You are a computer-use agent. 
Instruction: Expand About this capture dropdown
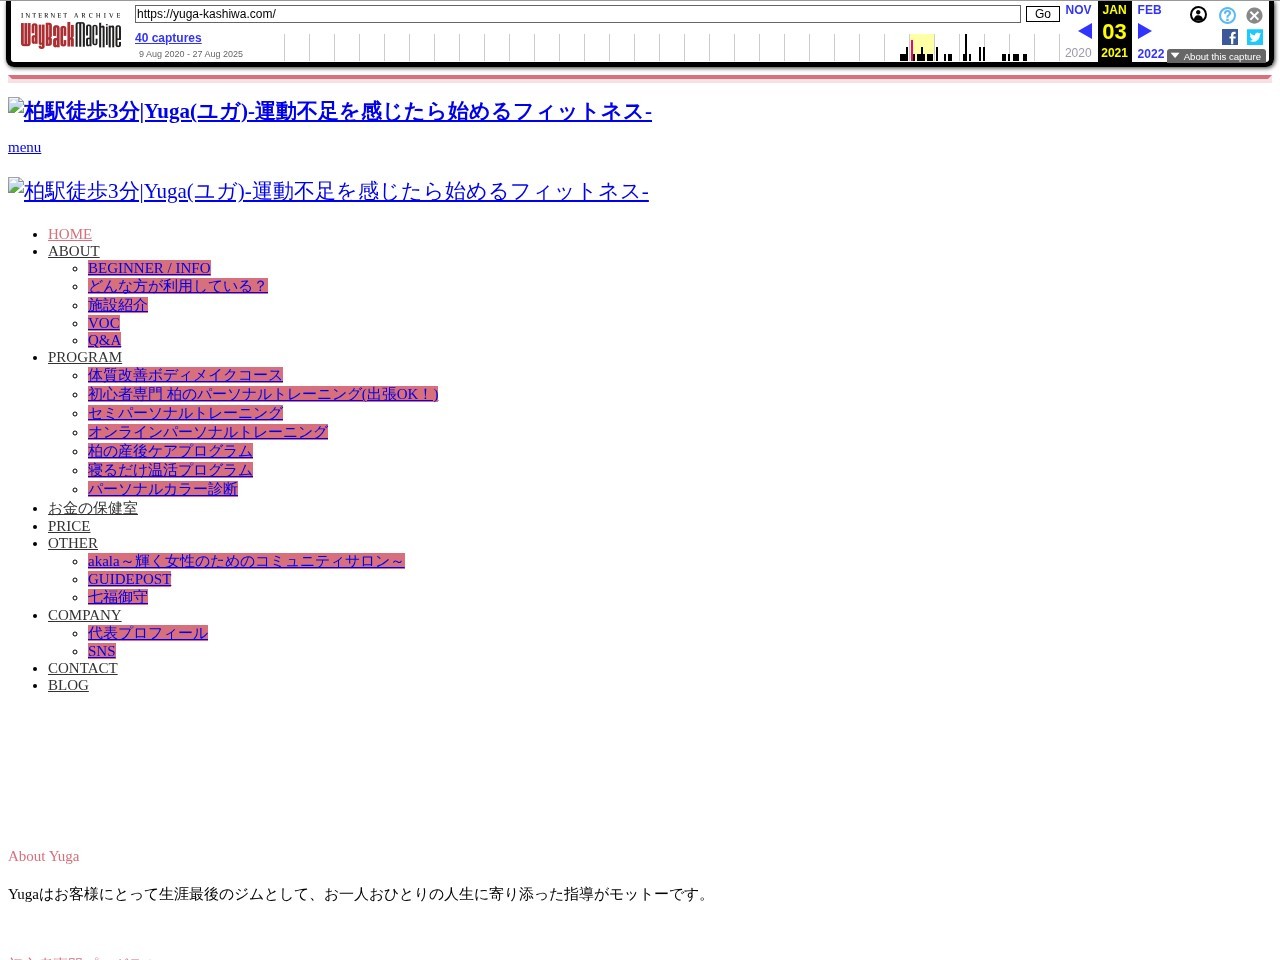tap(1216, 56)
